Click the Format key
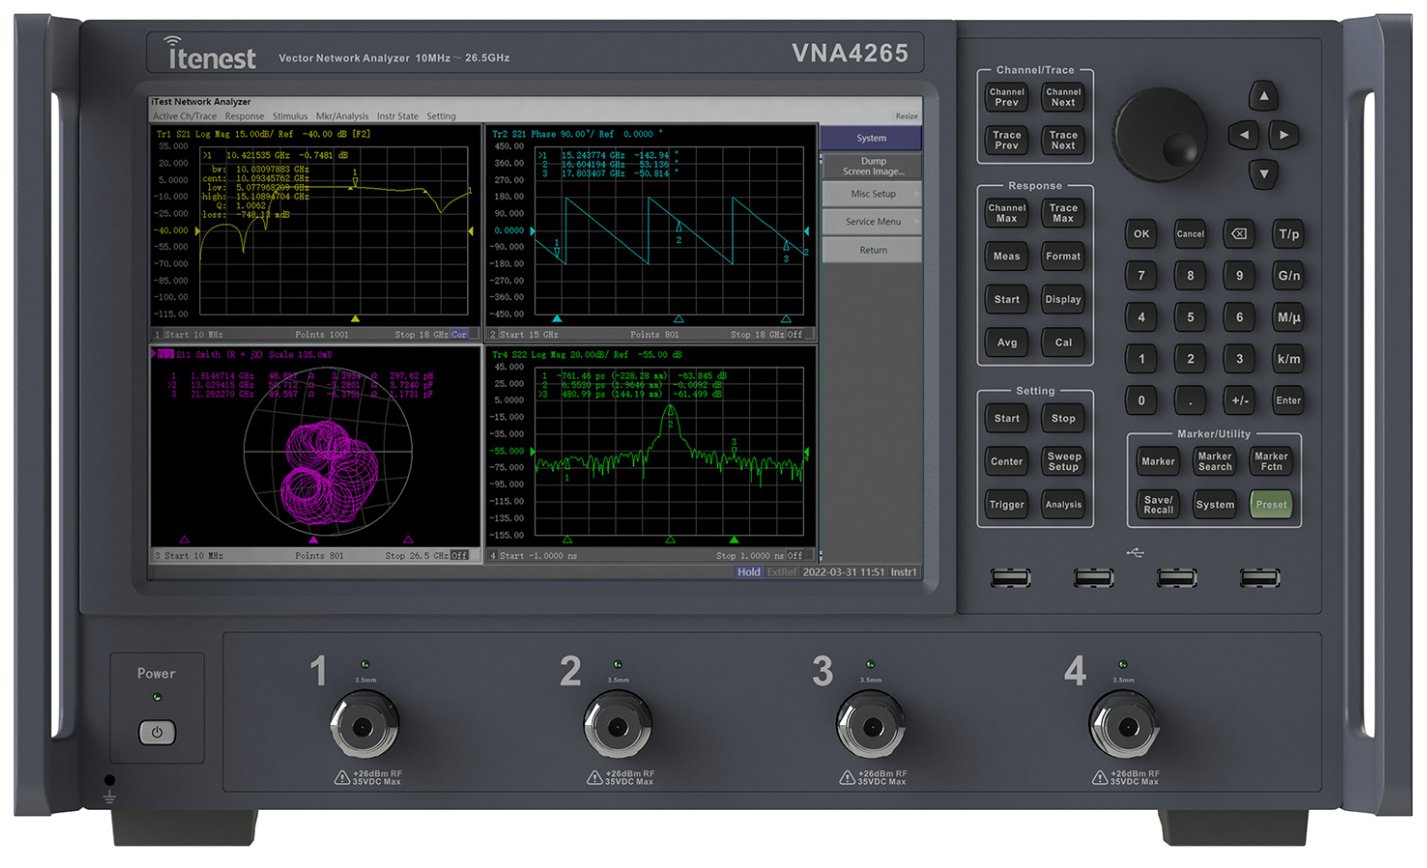This screenshot has height=868, width=1427. click(1063, 256)
